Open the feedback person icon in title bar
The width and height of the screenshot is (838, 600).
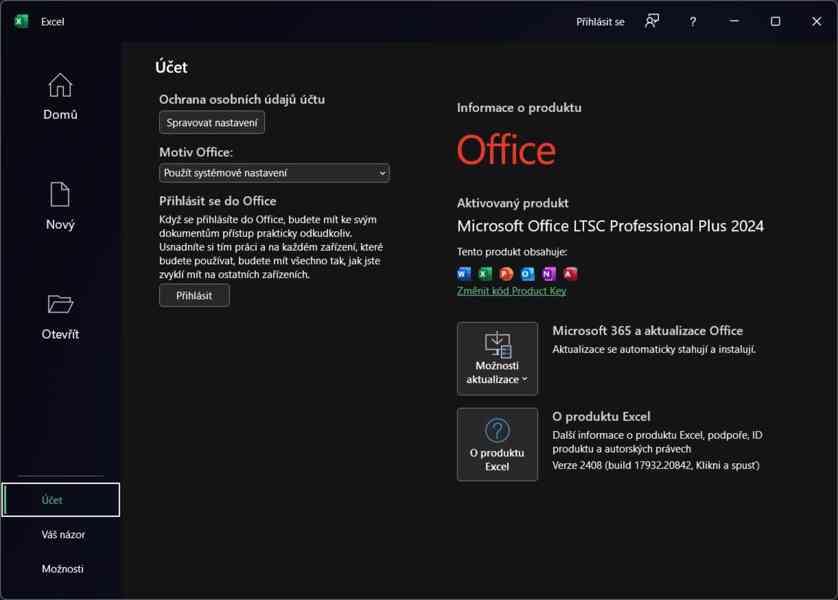coord(651,21)
